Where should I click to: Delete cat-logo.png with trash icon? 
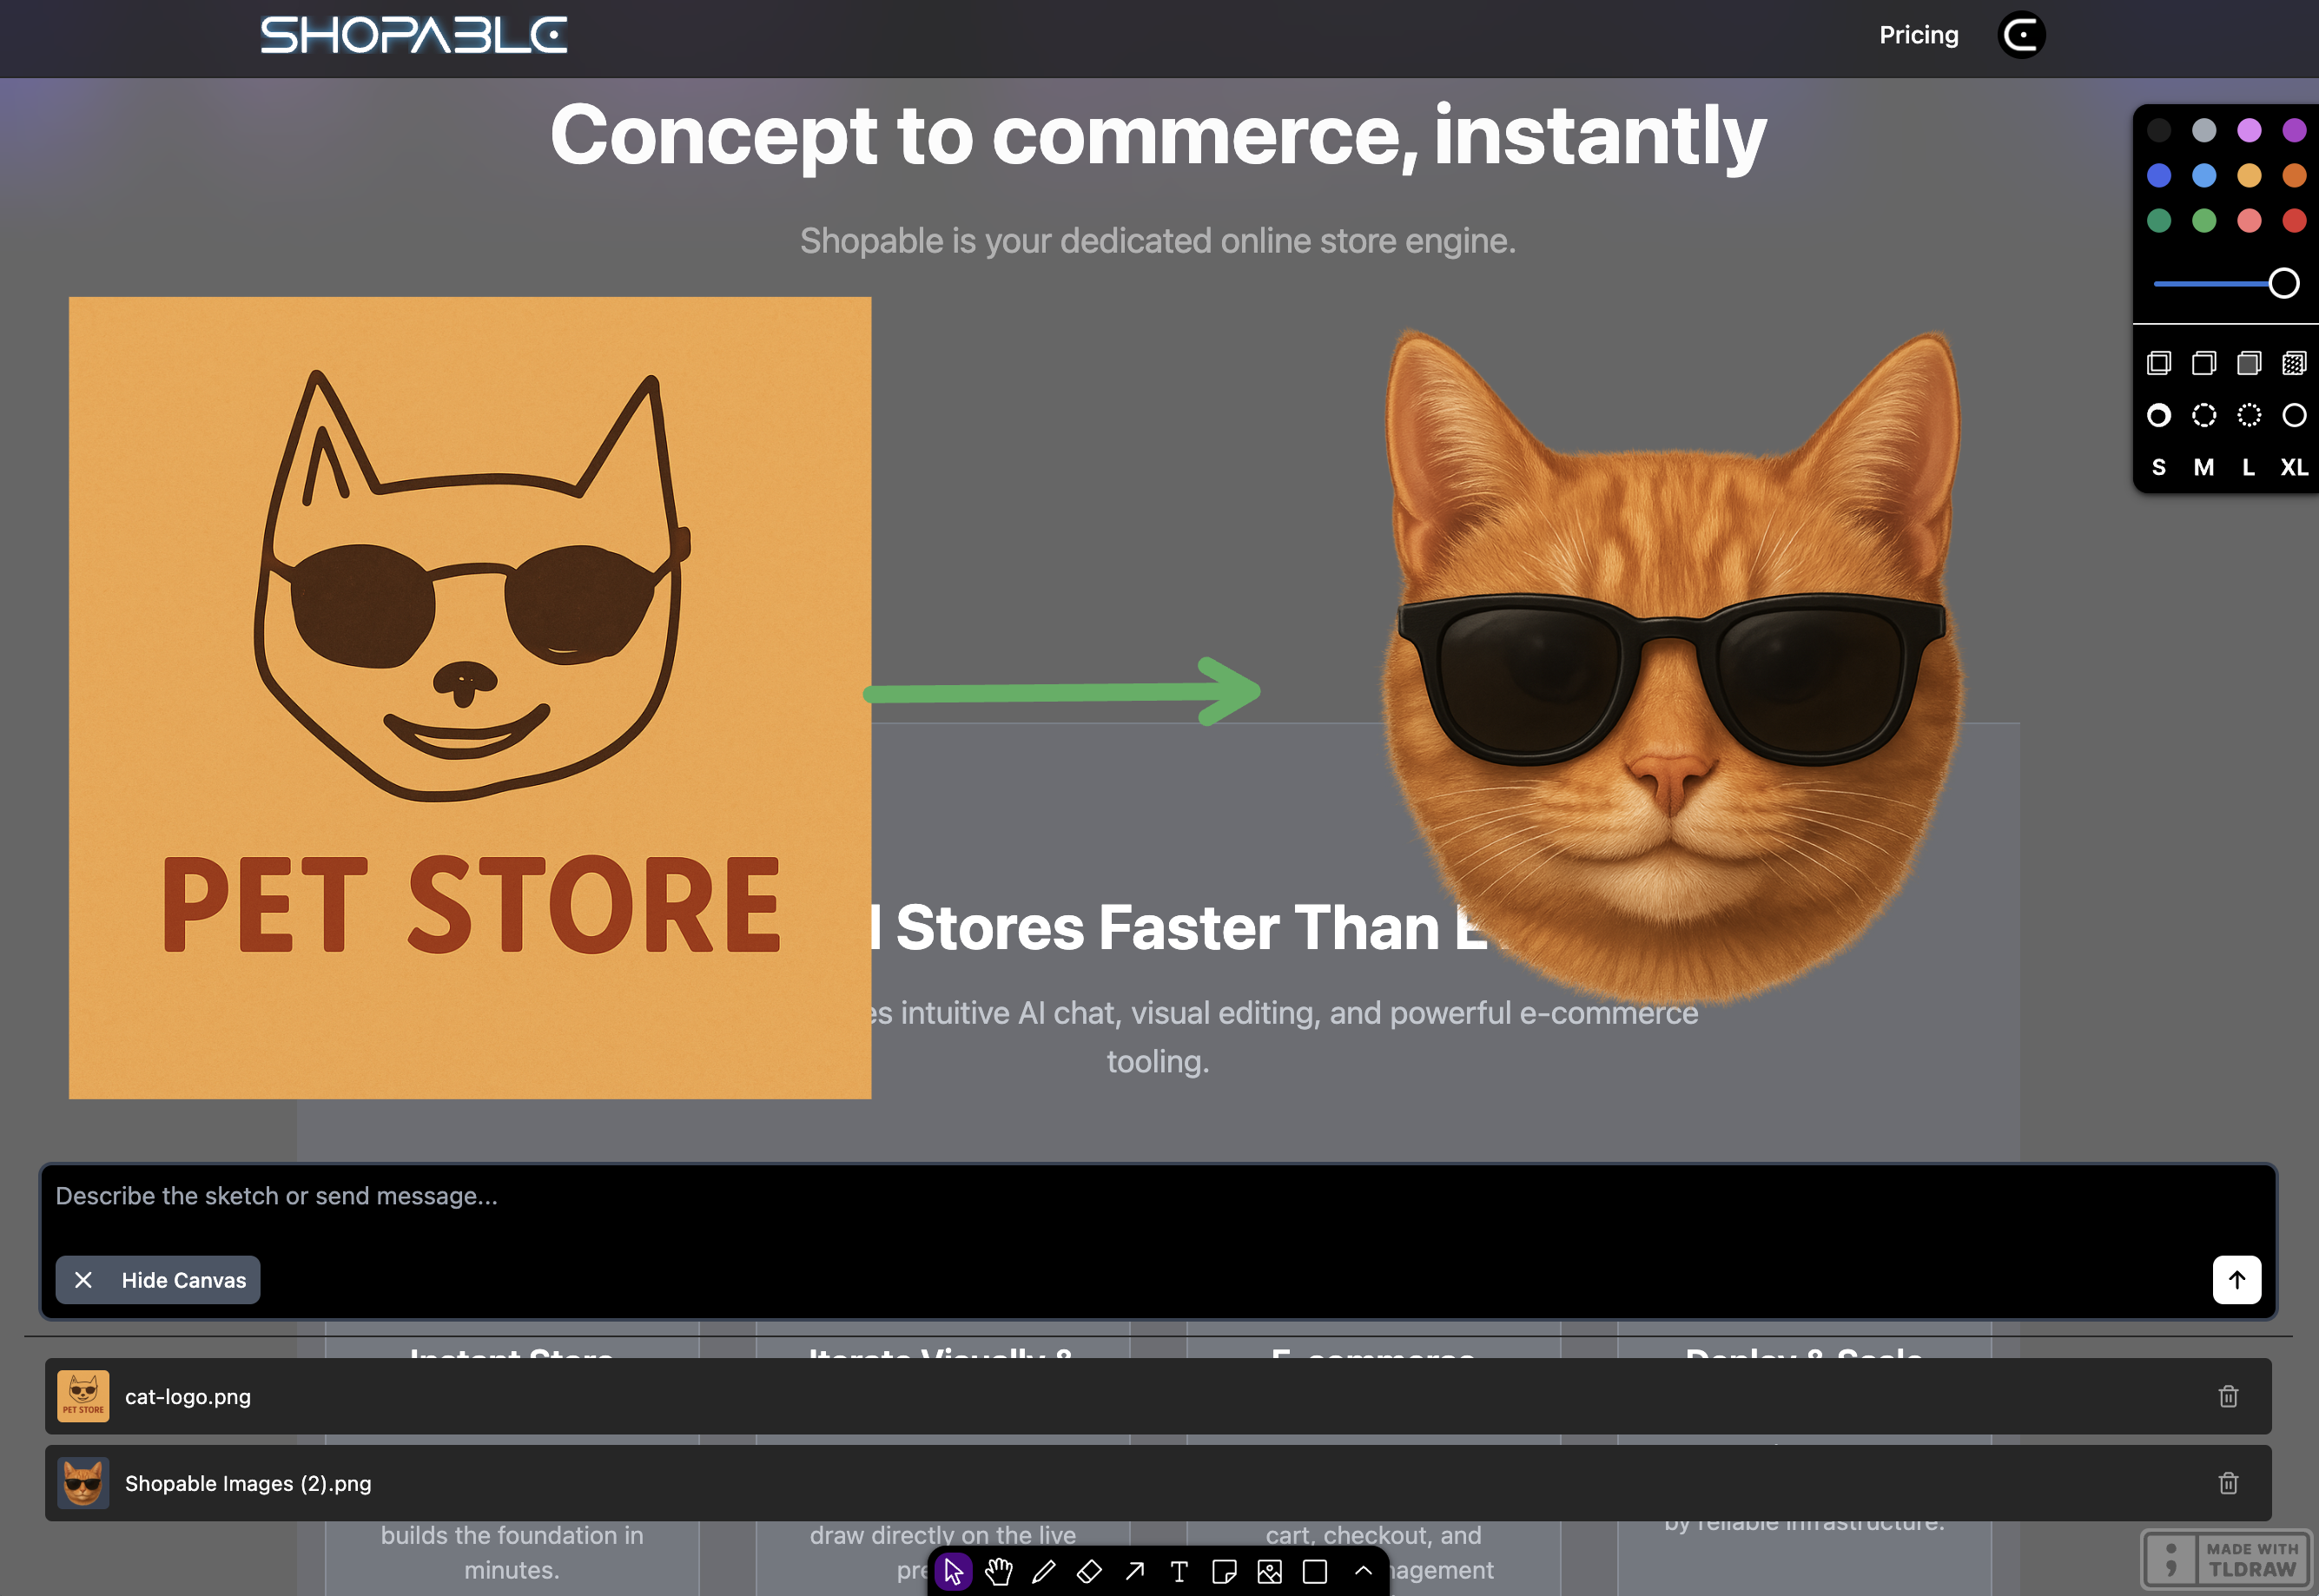(2228, 1396)
